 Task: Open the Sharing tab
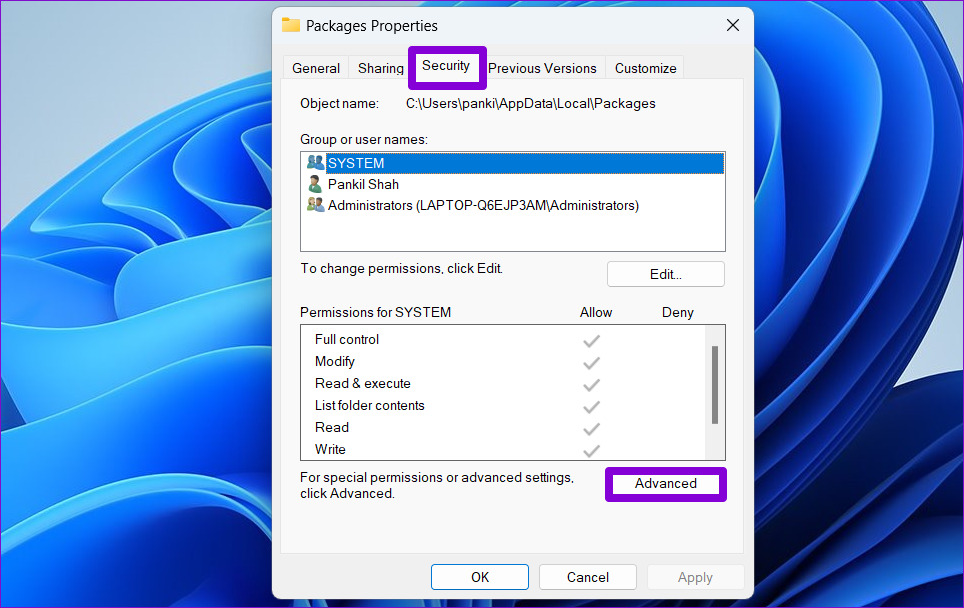[381, 68]
